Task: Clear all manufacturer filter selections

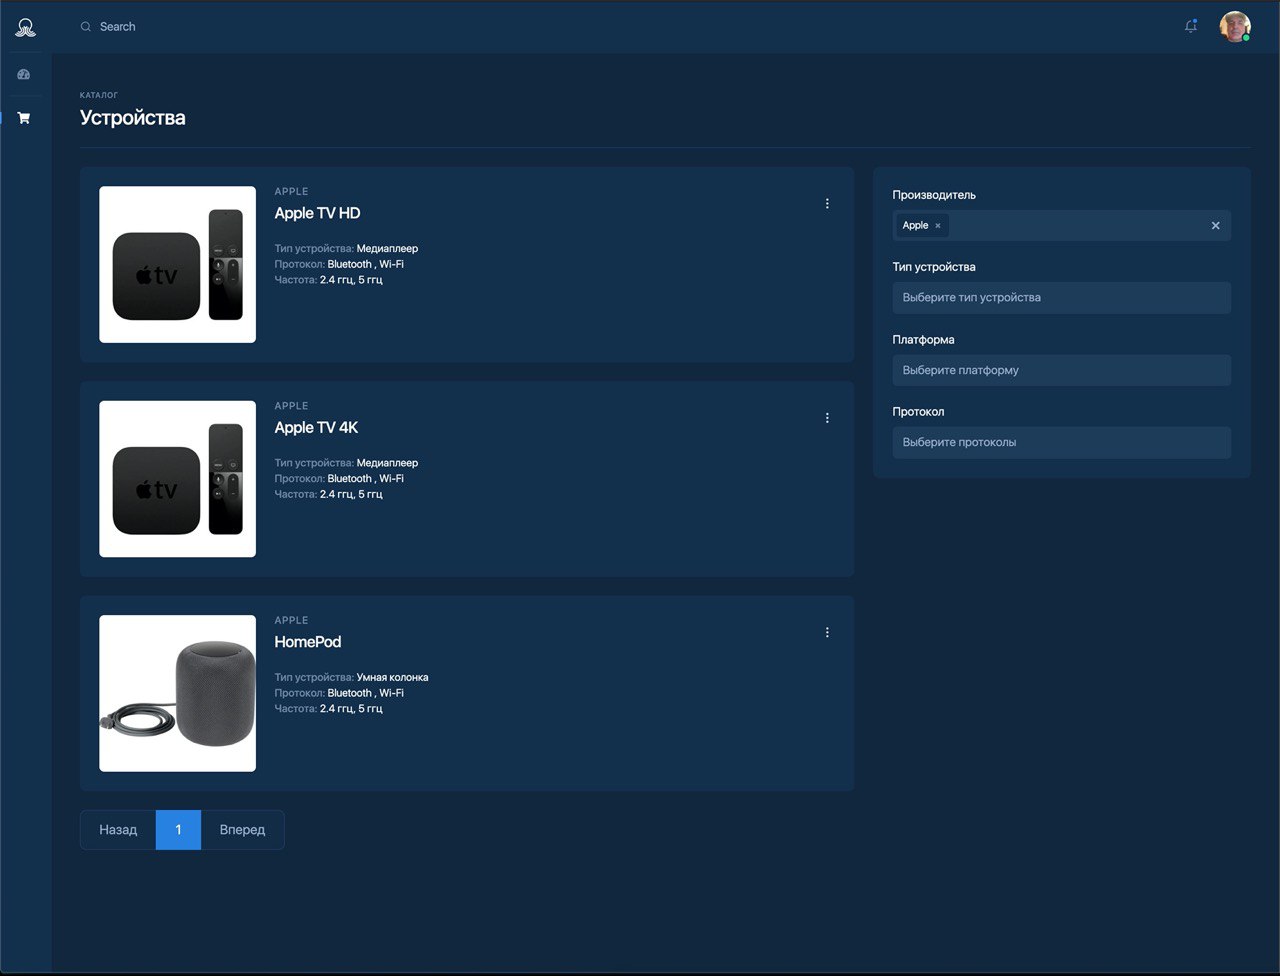Action: pyautogui.click(x=1216, y=226)
